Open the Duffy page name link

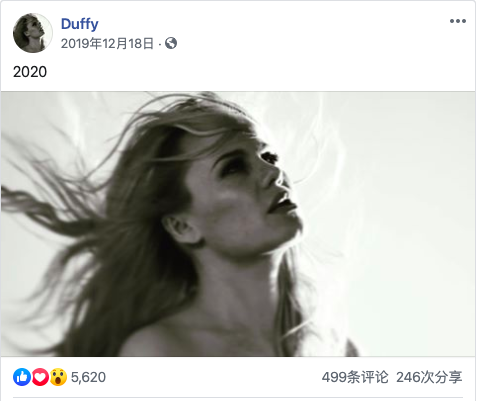[x=80, y=24]
